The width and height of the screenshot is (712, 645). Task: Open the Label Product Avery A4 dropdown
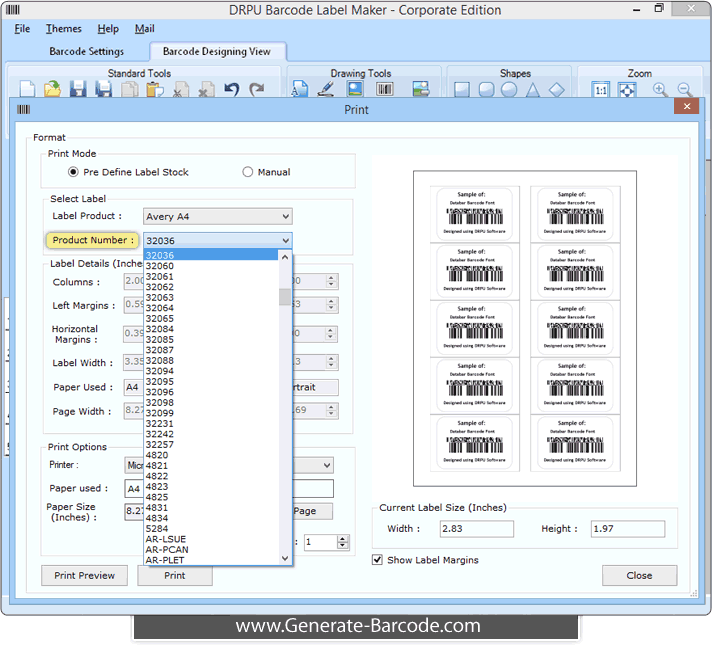[x=218, y=217]
